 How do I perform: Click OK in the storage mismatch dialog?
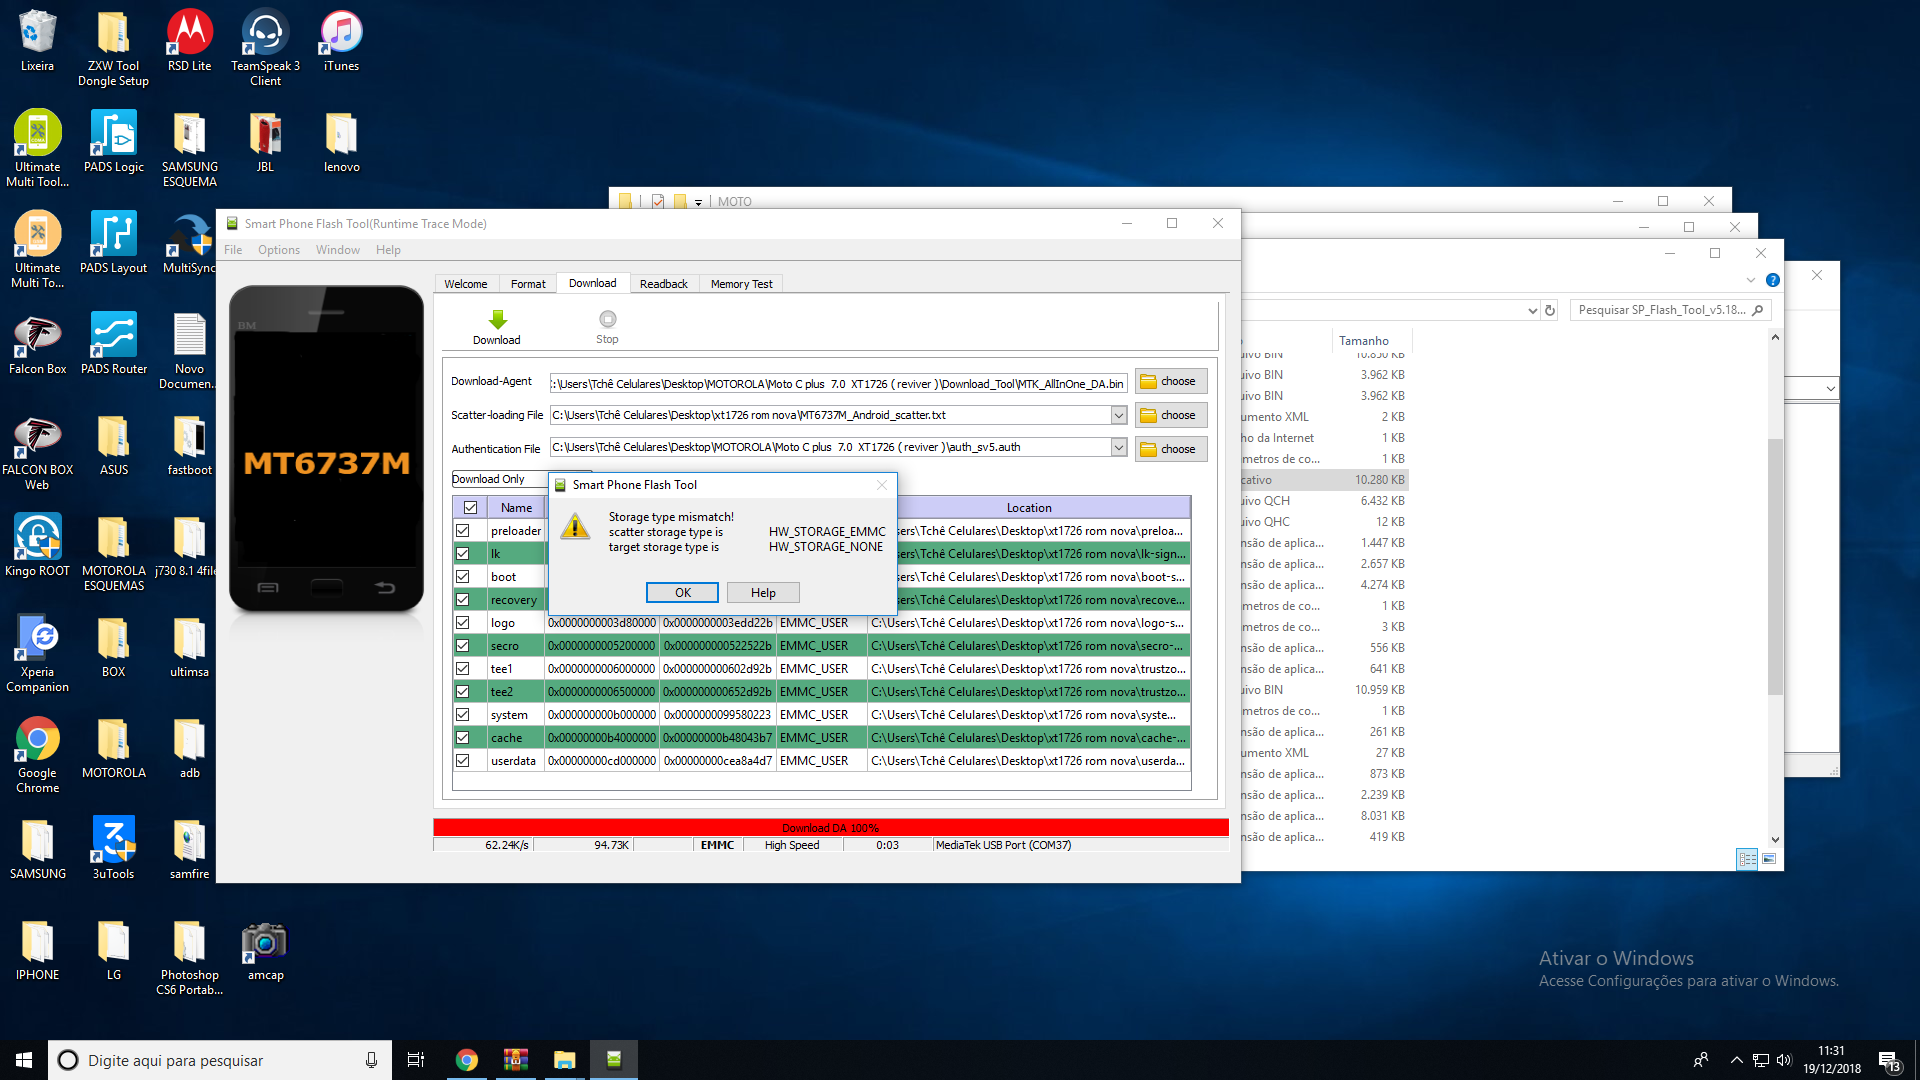coord(683,593)
